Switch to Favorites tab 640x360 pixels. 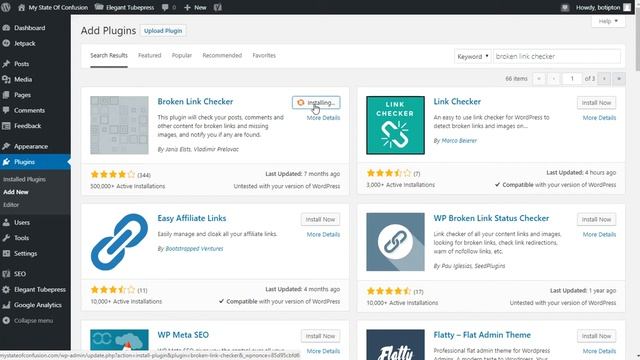pos(264,56)
